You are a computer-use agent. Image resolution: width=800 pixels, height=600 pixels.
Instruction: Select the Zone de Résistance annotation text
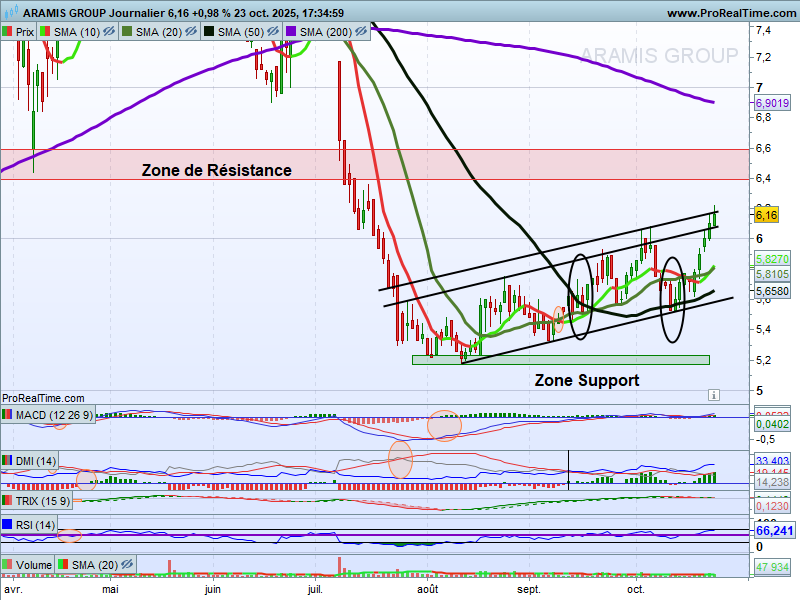(x=216, y=170)
